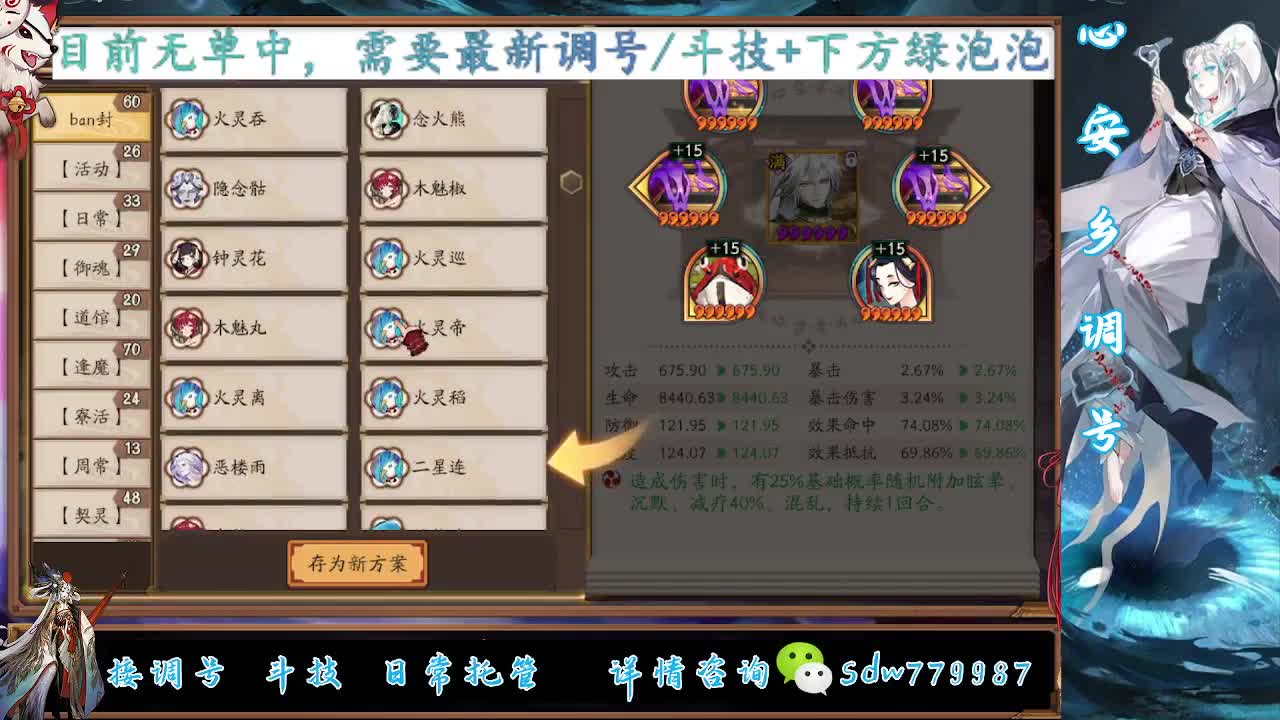Select the black-haired lady +15 soul icon
The height and width of the screenshot is (720, 1280).
pyautogui.click(x=891, y=282)
